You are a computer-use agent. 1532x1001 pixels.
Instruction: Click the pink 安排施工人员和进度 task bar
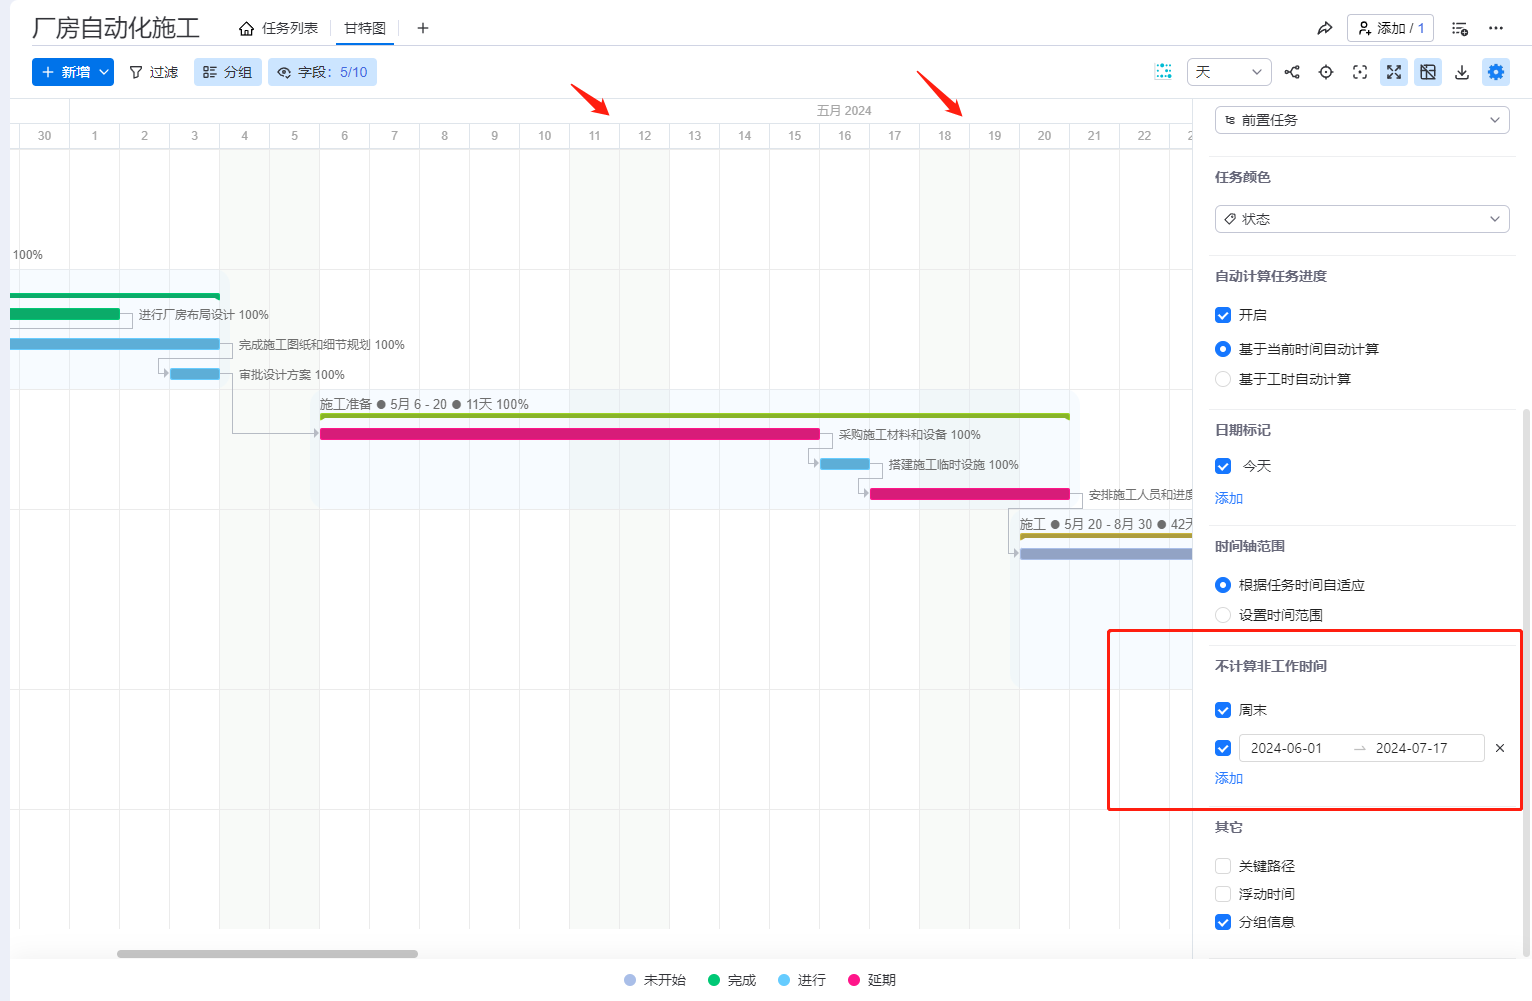[x=970, y=494]
